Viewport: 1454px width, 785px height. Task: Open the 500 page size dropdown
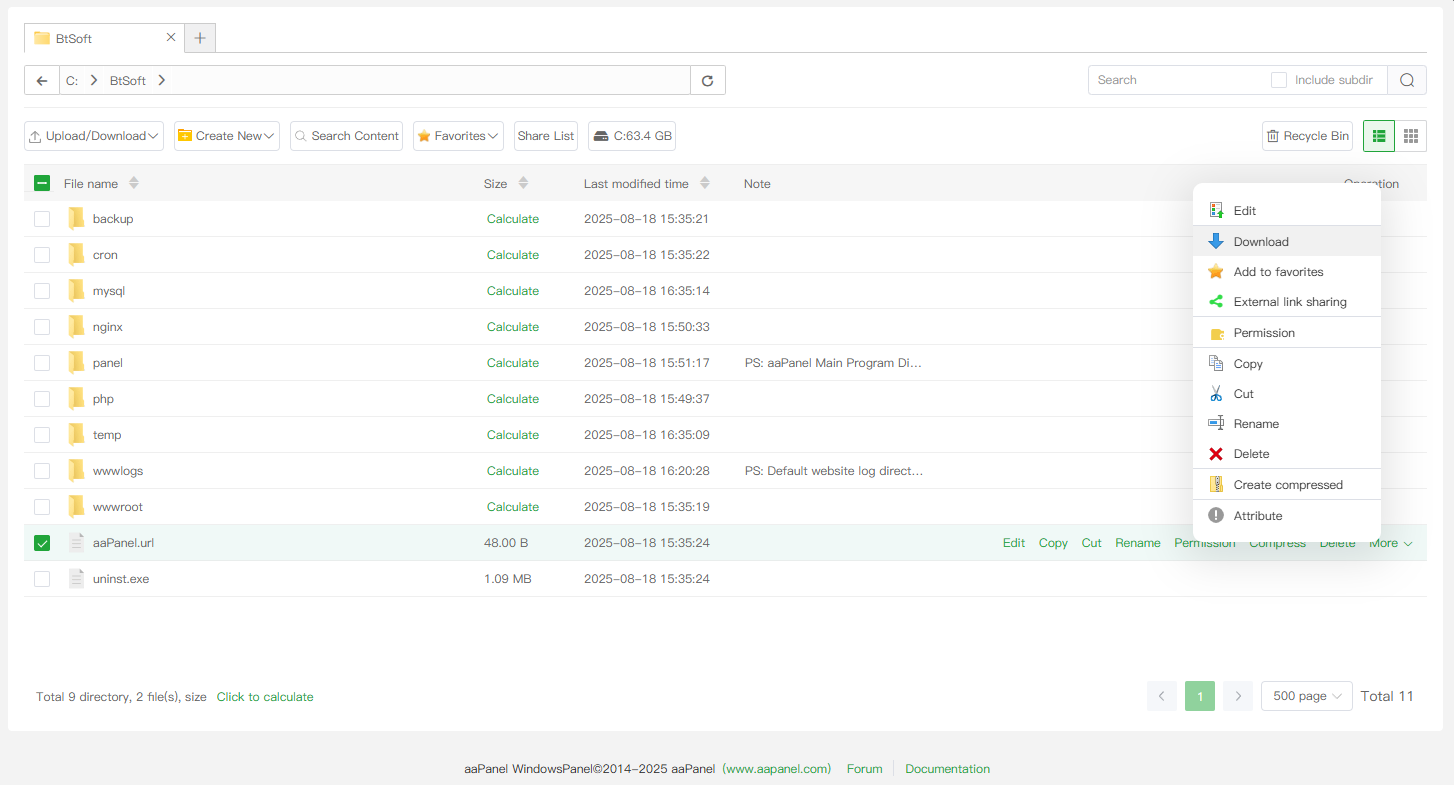coord(1307,696)
